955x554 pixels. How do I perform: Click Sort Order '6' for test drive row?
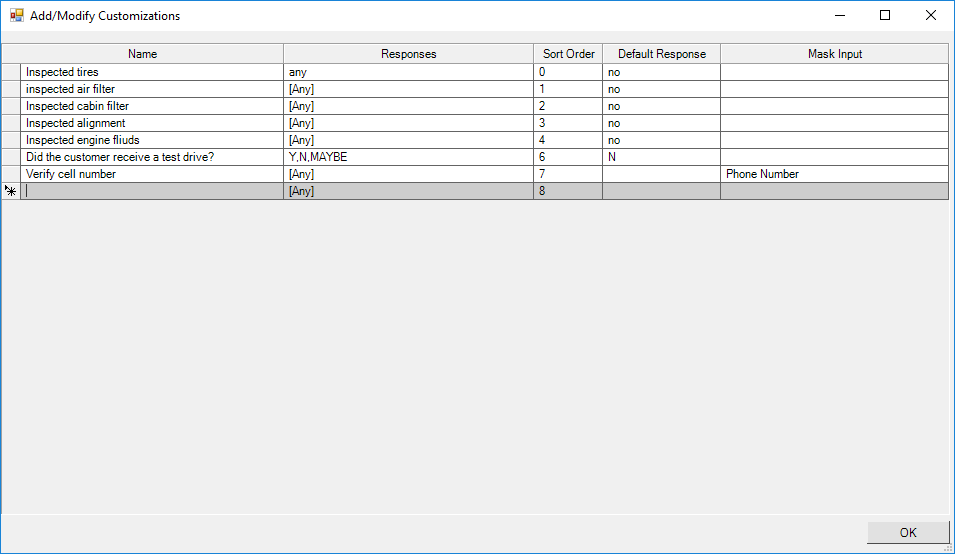(568, 157)
